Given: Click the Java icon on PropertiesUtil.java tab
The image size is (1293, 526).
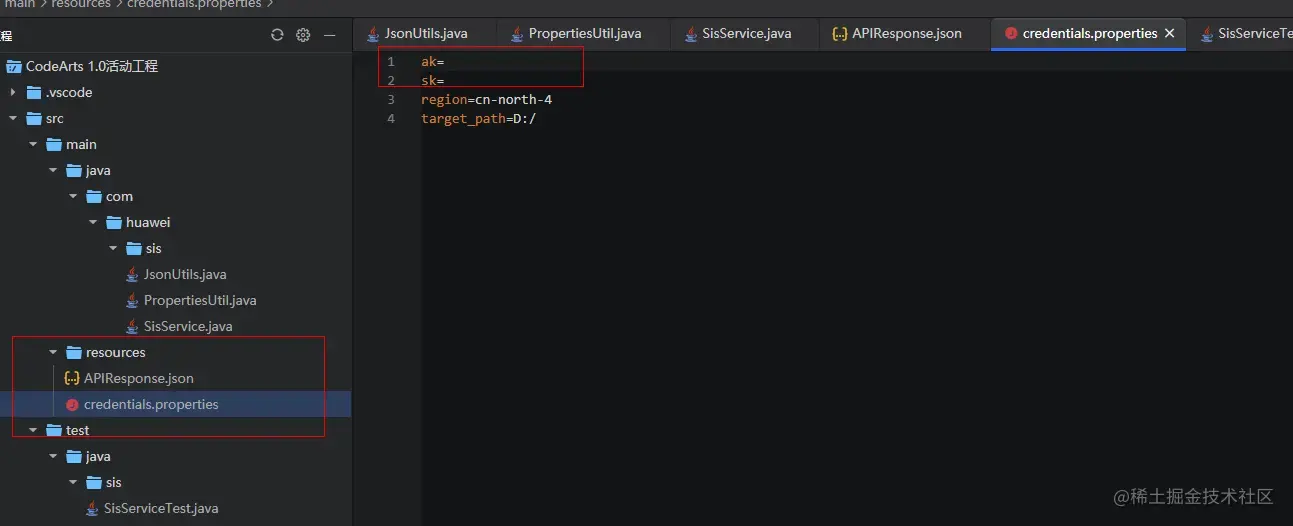Looking at the screenshot, I should pos(517,34).
